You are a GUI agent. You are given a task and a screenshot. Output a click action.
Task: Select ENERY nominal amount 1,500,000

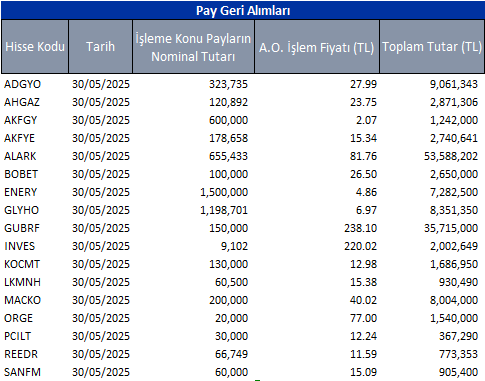click(x=224, y=192)
